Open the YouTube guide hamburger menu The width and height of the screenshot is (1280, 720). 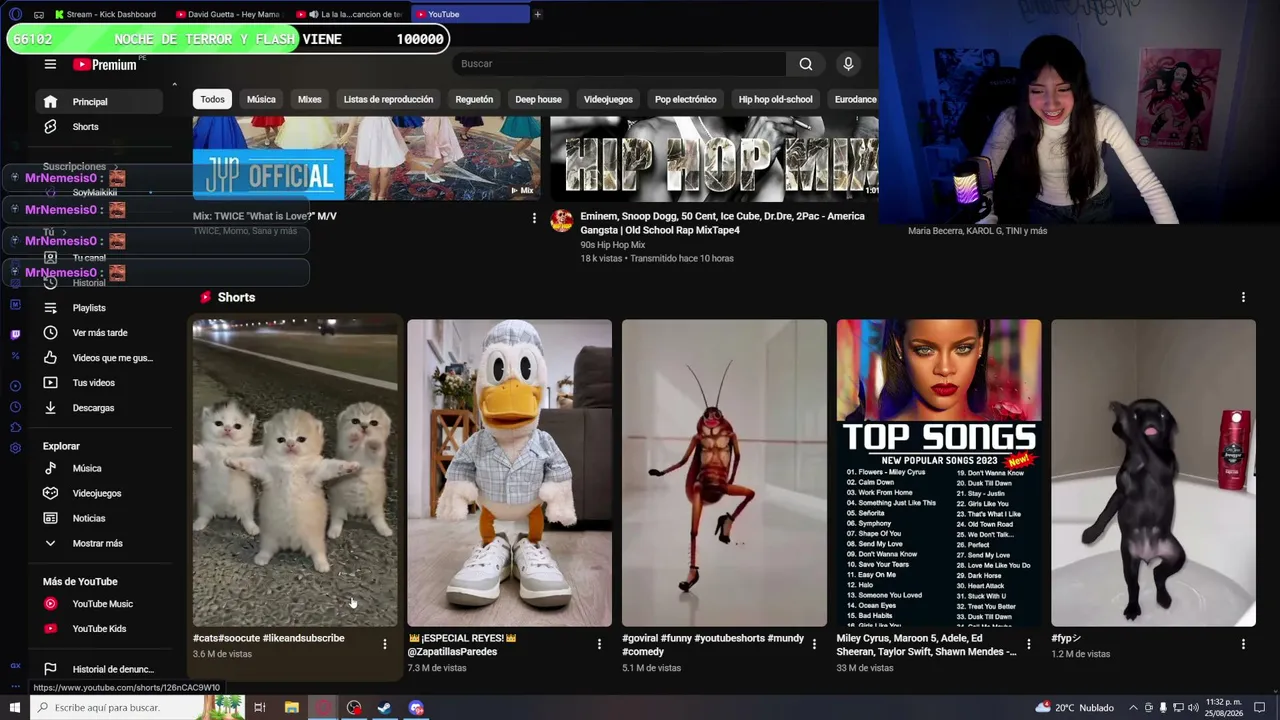tap(50, 64)
